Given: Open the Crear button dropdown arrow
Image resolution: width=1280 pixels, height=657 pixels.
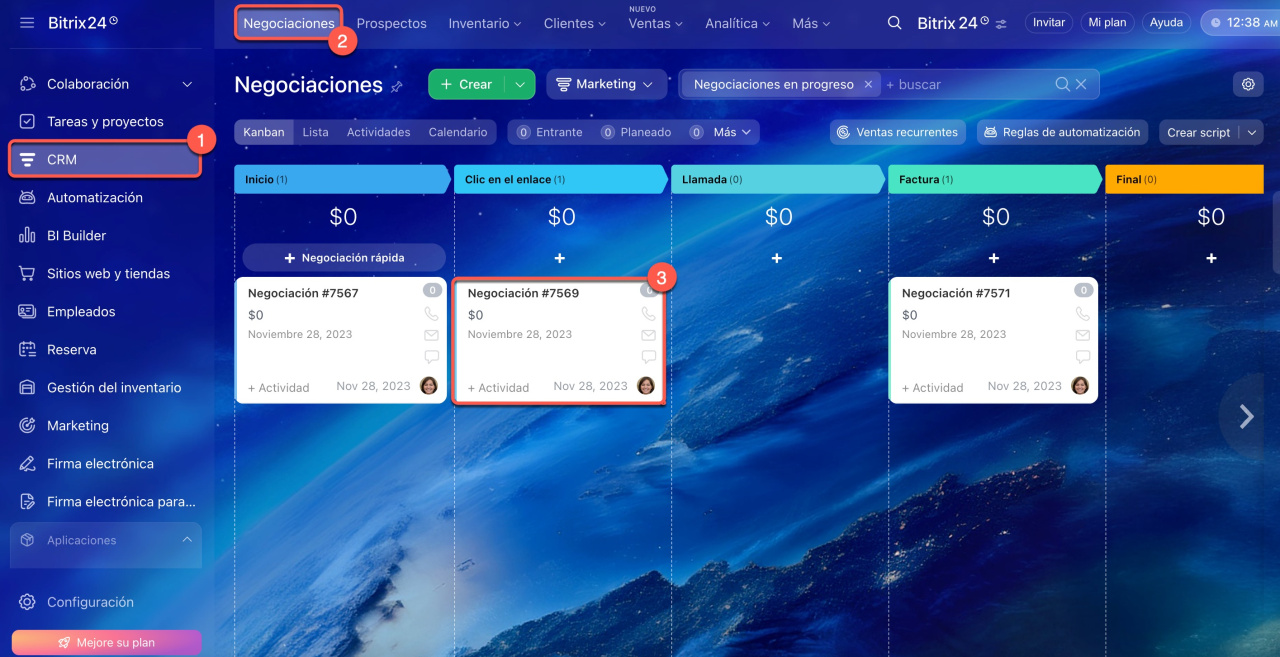Looking at the screenshot, I should [520, 85].
